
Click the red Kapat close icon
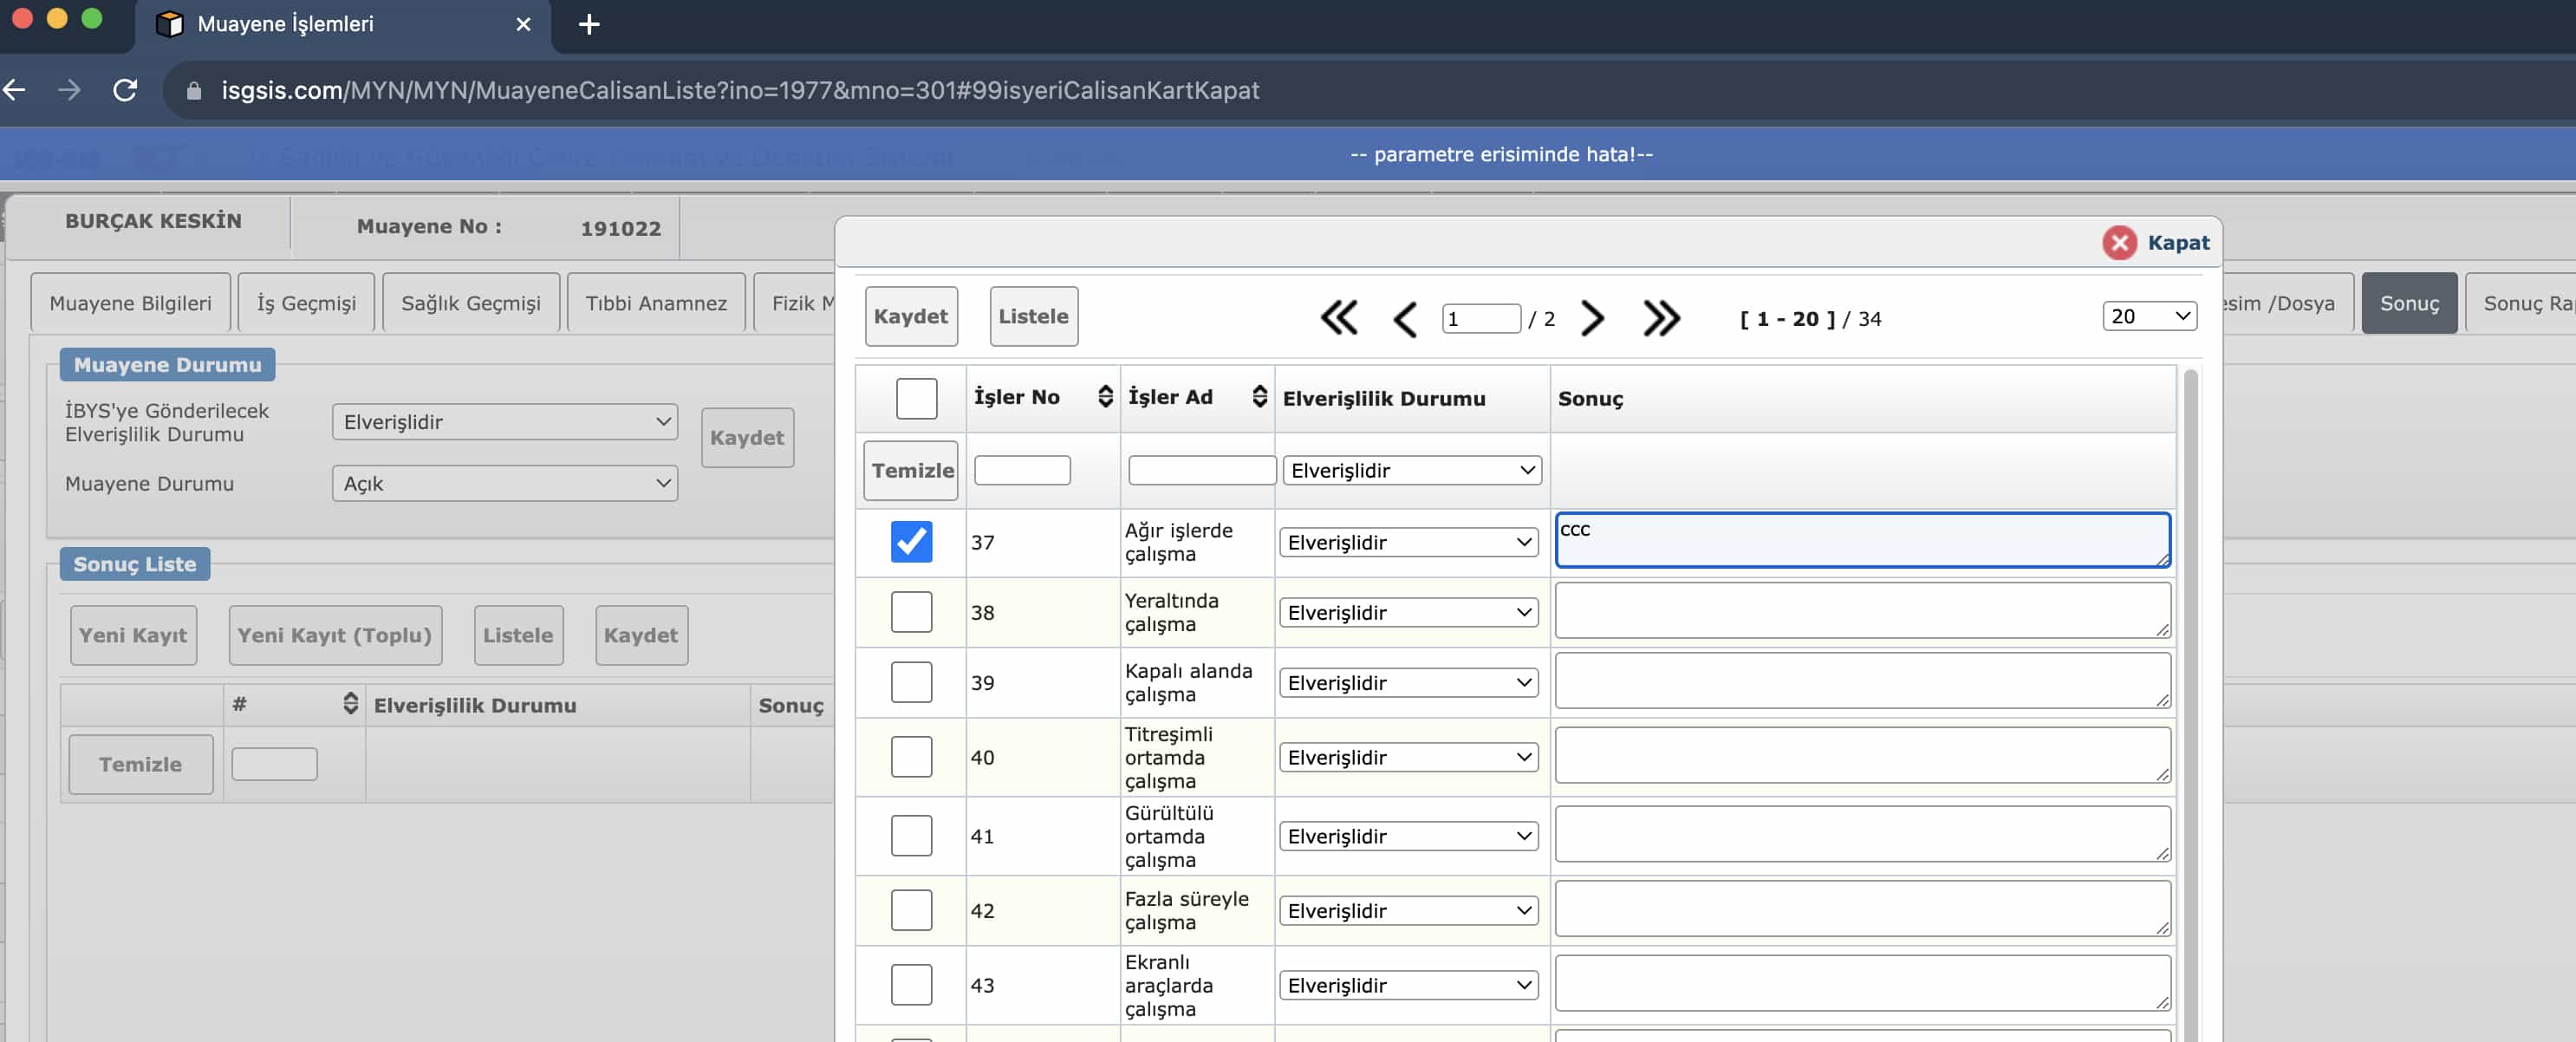tap(2119, 243)
